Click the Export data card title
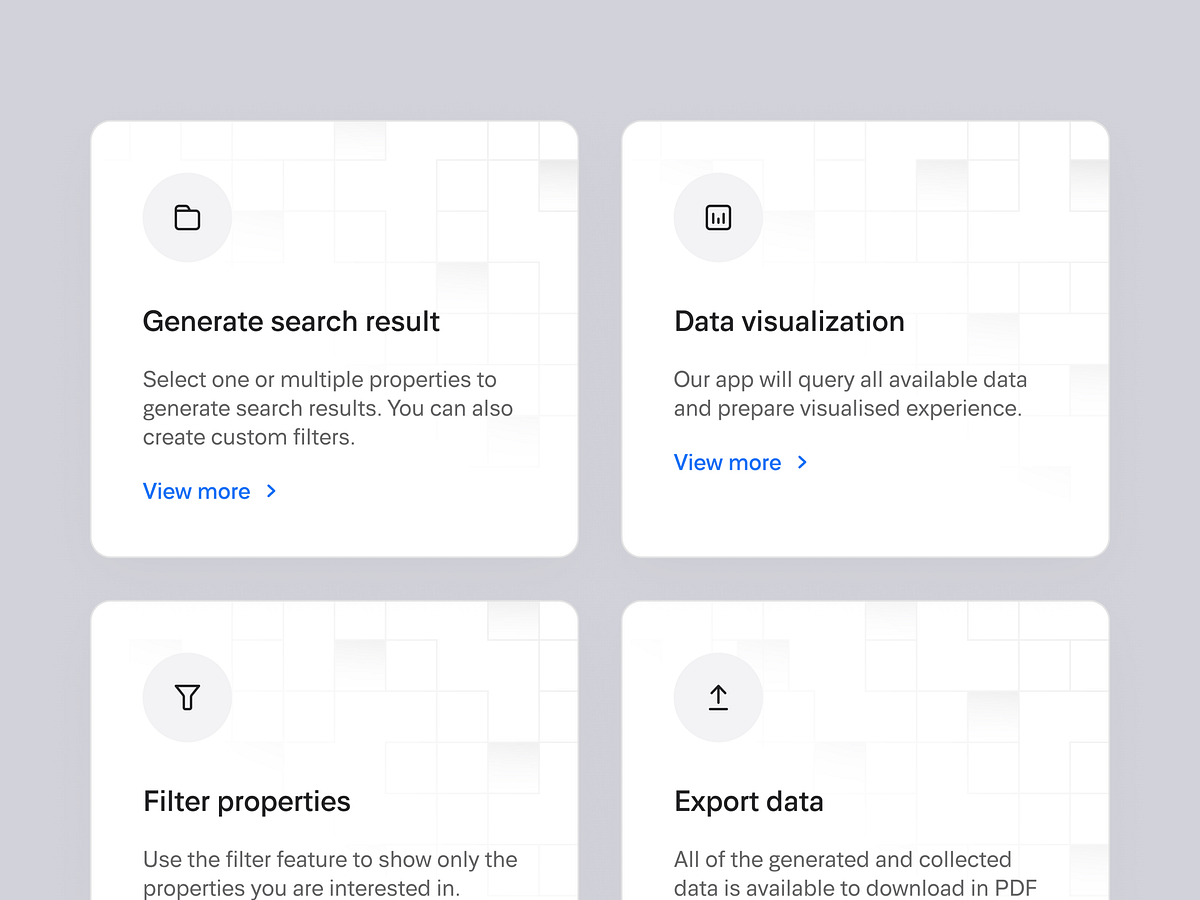Image resolution: width=1200 pixels, height=900 pixels. click(x=749, y=801)
